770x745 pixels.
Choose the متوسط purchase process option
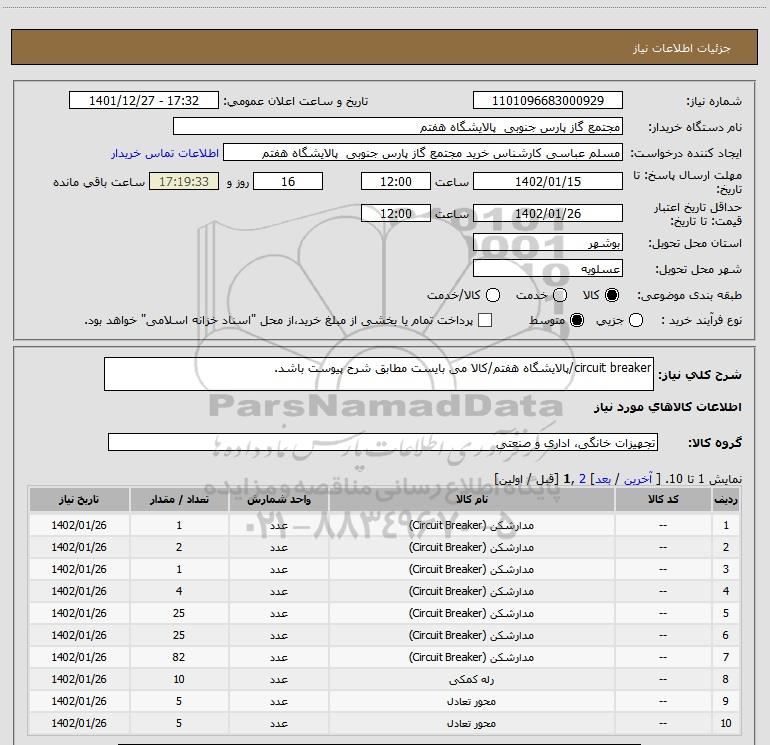[577, 320]
